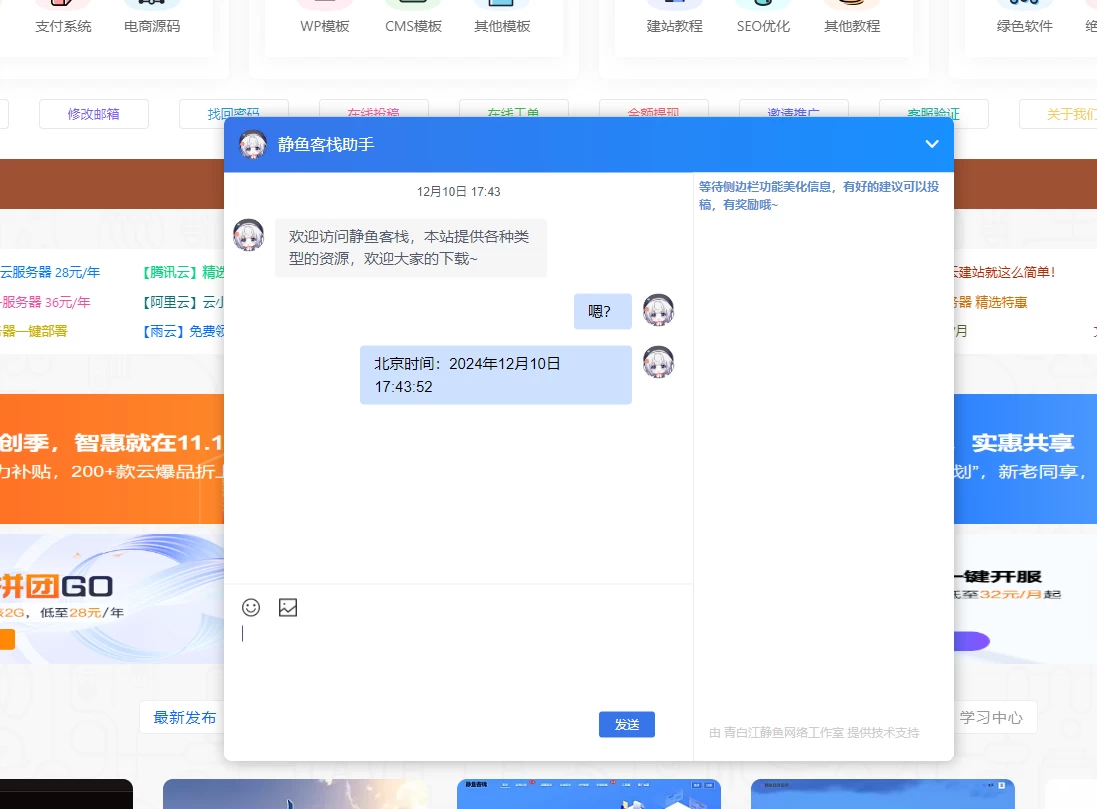
Task: Click the image upload icon
Action: [288, 607]
